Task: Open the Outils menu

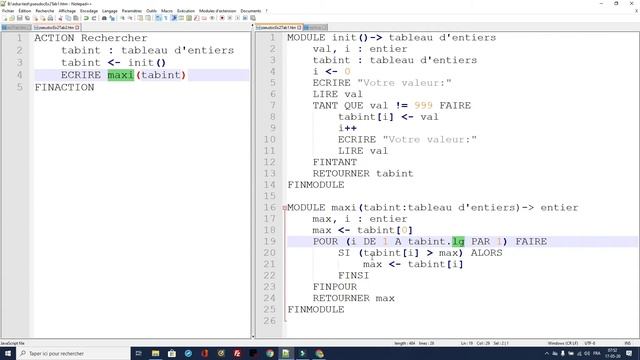Action: pyautogui.click(x=151, y=11)
